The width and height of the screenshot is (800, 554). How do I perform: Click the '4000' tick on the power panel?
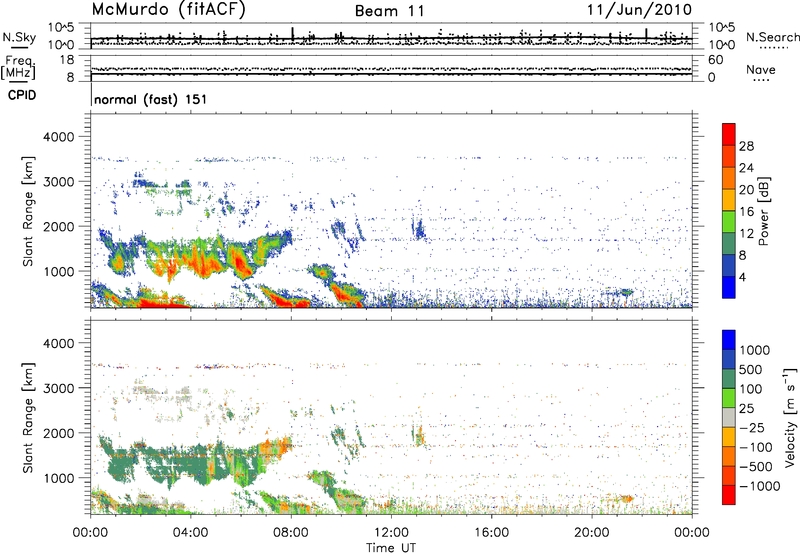coord(58,137)
